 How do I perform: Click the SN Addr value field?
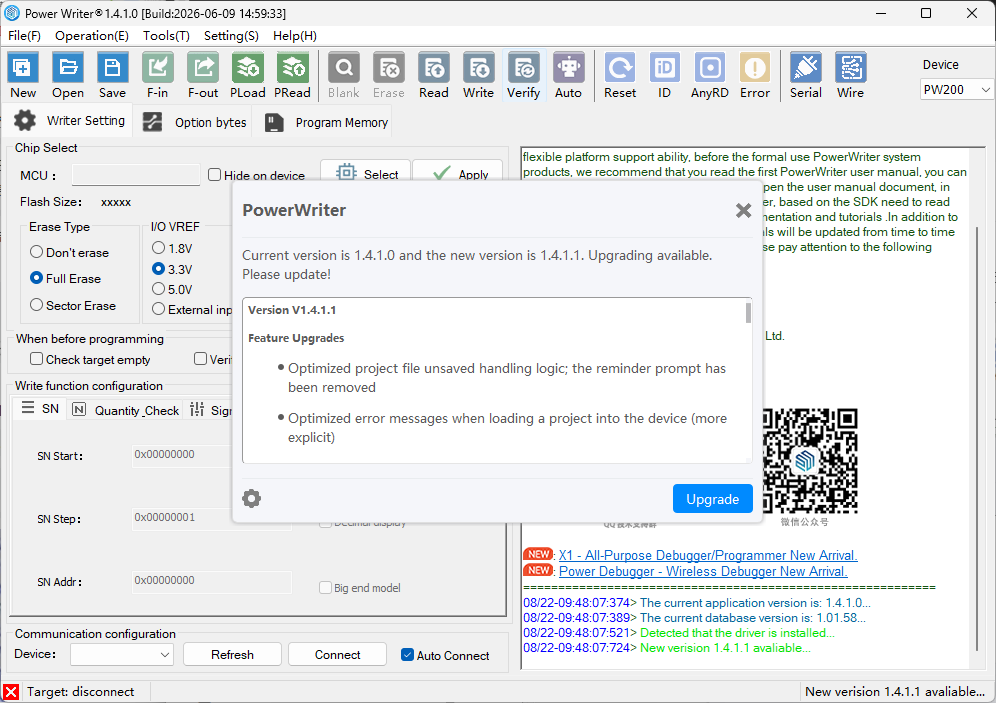pyautogui.click(x=212, y=580)
